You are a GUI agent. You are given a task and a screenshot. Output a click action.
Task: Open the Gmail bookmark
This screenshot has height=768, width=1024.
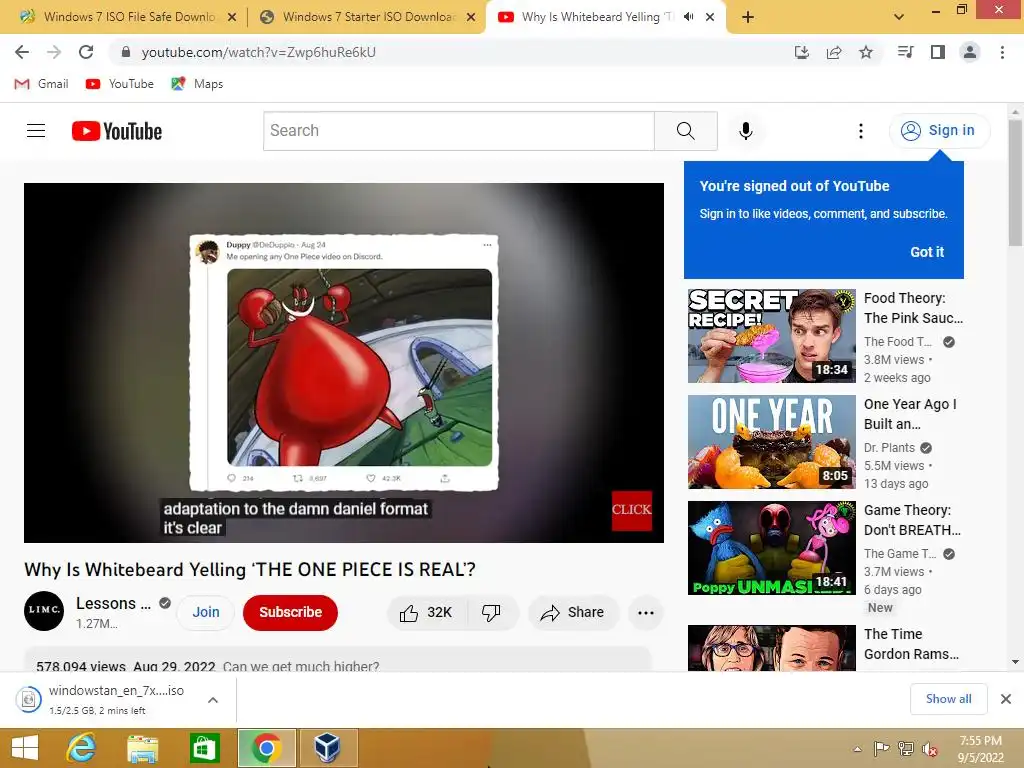pos(41,84)
